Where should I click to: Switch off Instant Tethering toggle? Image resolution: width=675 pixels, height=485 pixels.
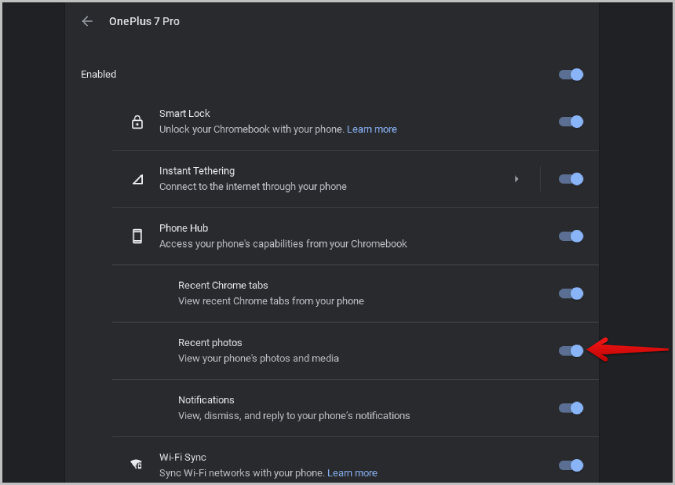coord(571,179)
